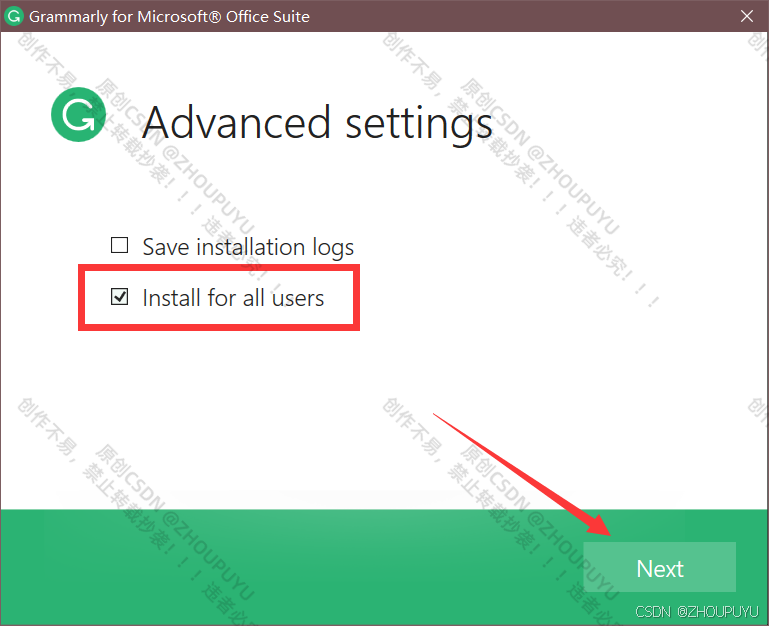The width and height of the screenshot is (769, 626).
Task: Click the Save installation logs label
Action: pos(248,247)
